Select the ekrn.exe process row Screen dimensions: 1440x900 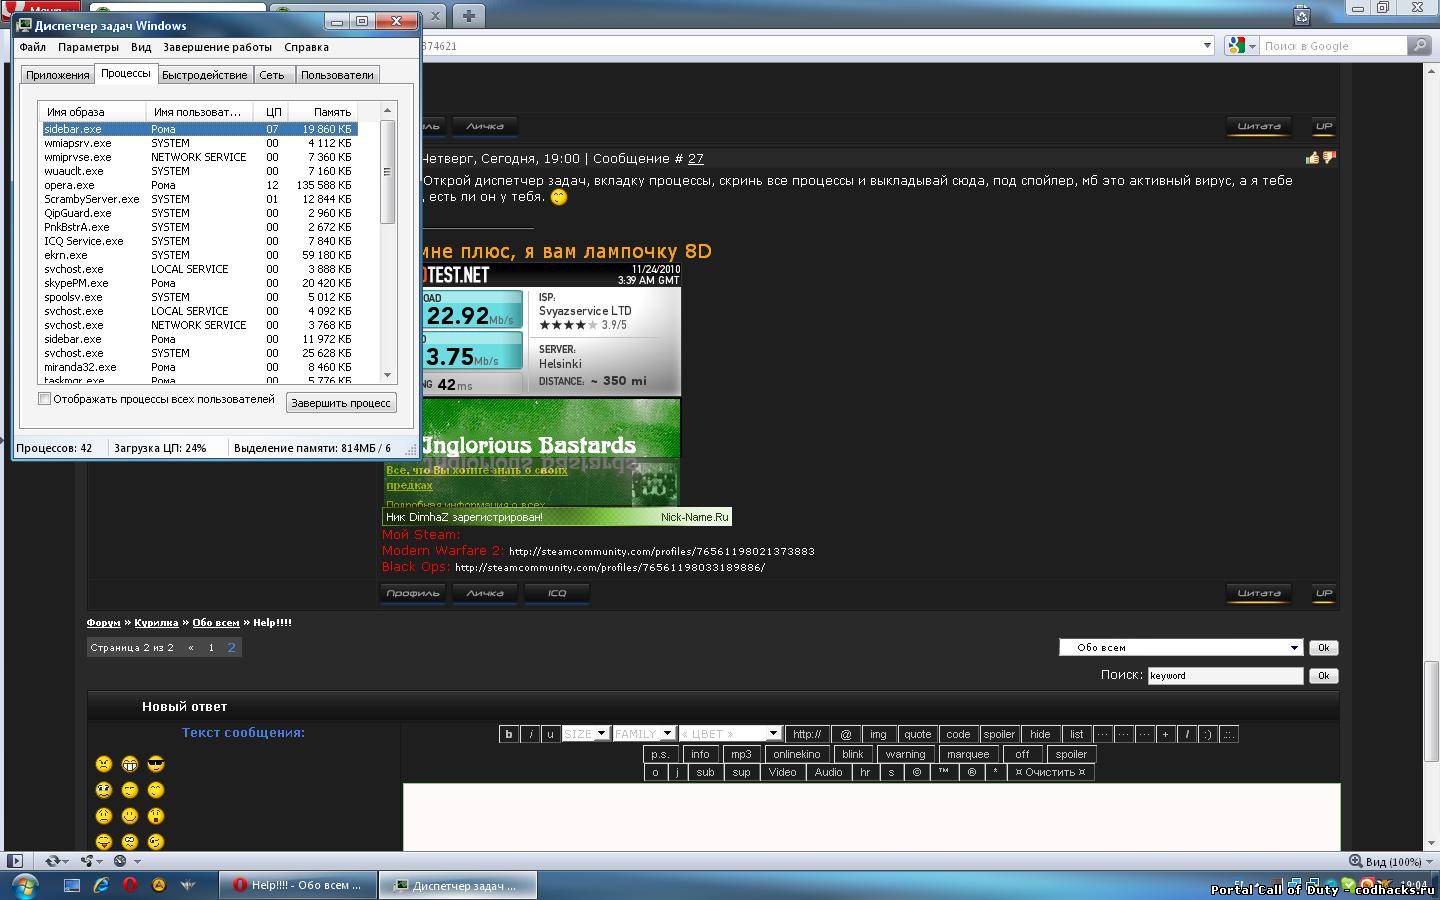[199, 255]
